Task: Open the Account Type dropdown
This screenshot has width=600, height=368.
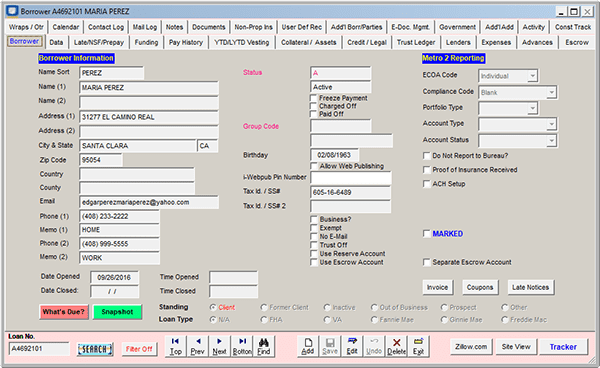Action: click(x=551, y=124)
